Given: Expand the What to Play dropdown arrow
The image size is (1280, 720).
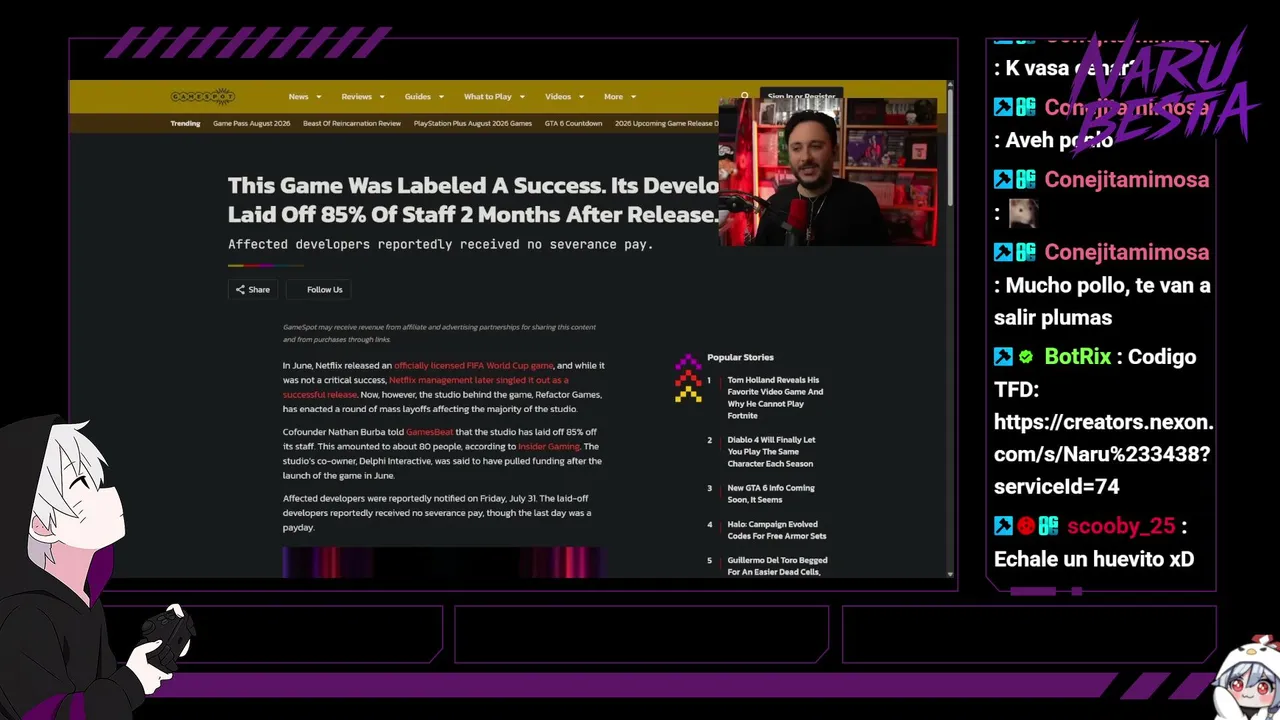Looking at the screenshot, I should point(521,97).
